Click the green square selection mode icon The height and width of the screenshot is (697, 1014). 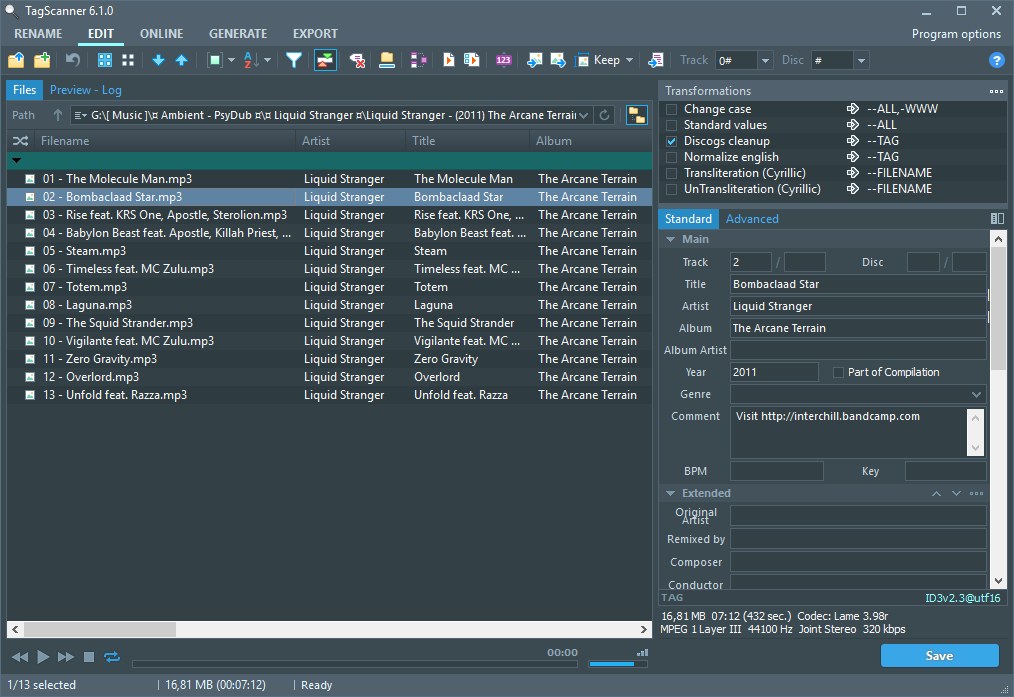tap(215, 60)
